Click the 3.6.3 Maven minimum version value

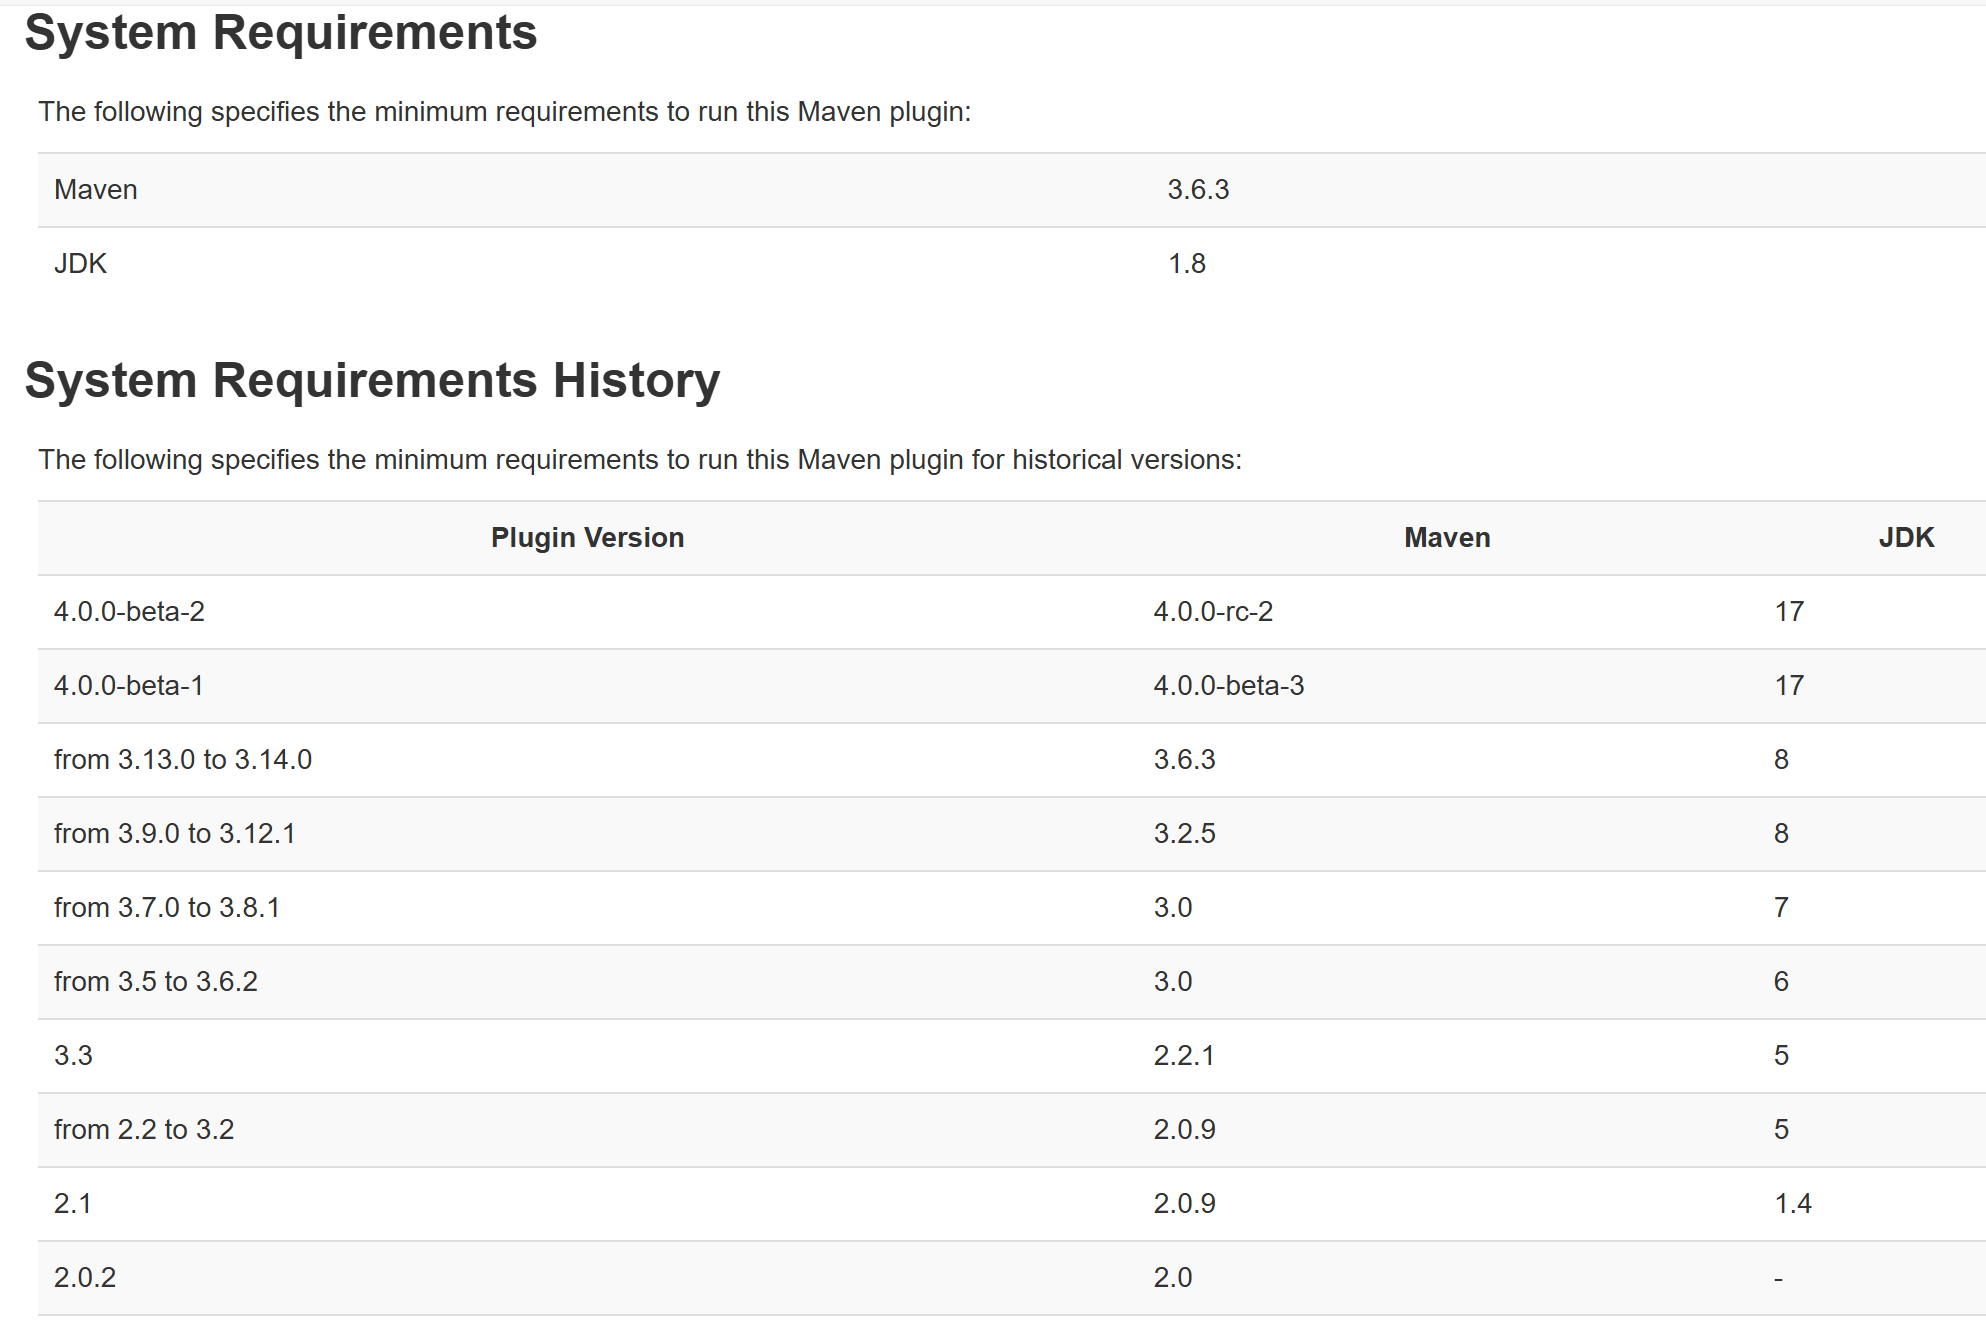click(1198, 190)
